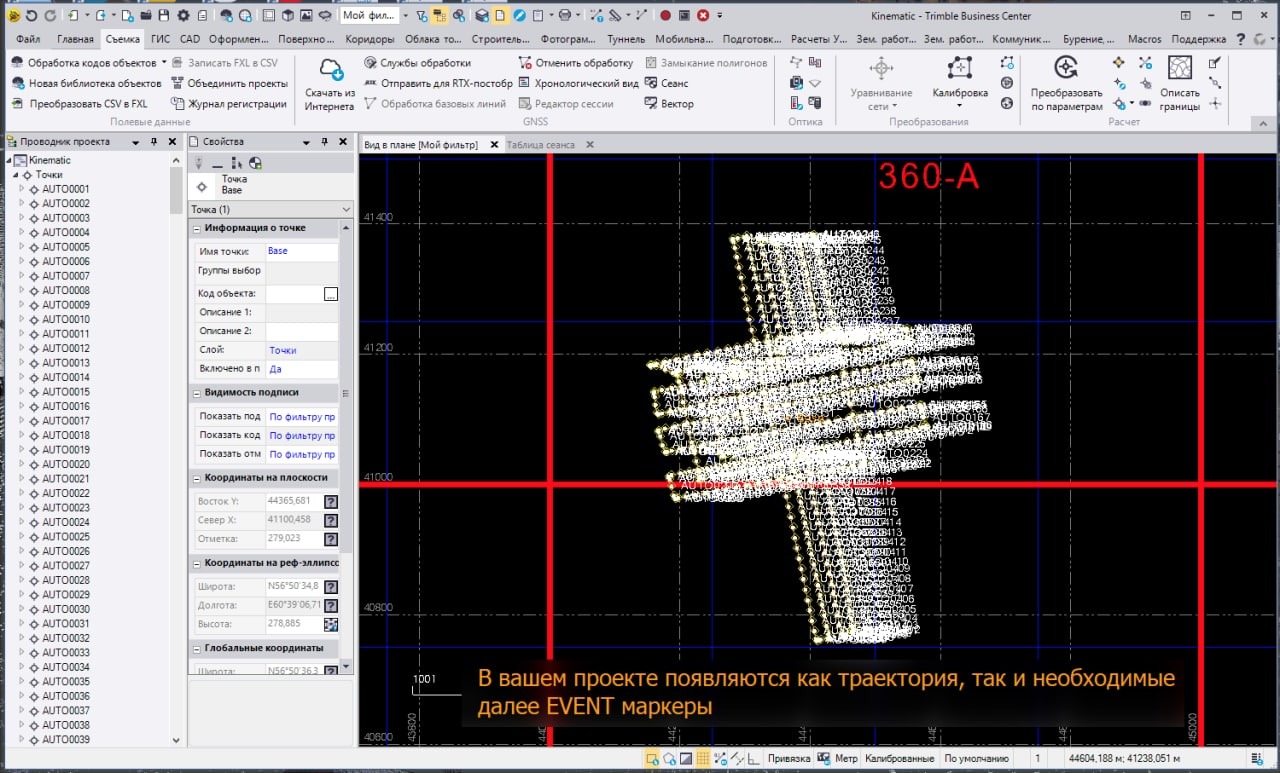This screenshot has height=773, width=1280.
Task: Collapse the Информация о точке section
Action: pos(197,228)
